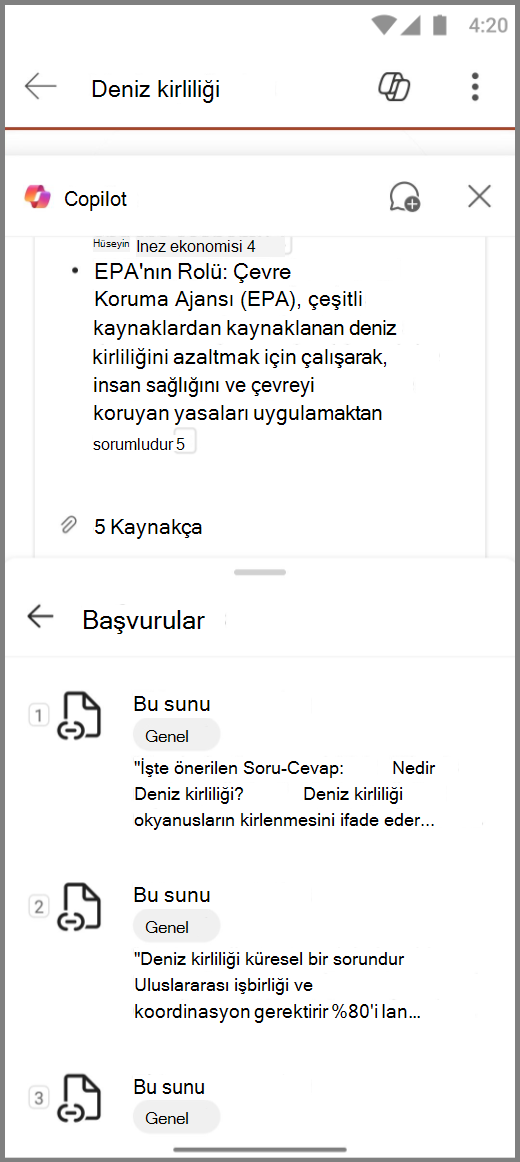The width and height of the screenshot is (520, 1162).
Task: Open the three-dot overflow menu
Action: coord(476,87)
